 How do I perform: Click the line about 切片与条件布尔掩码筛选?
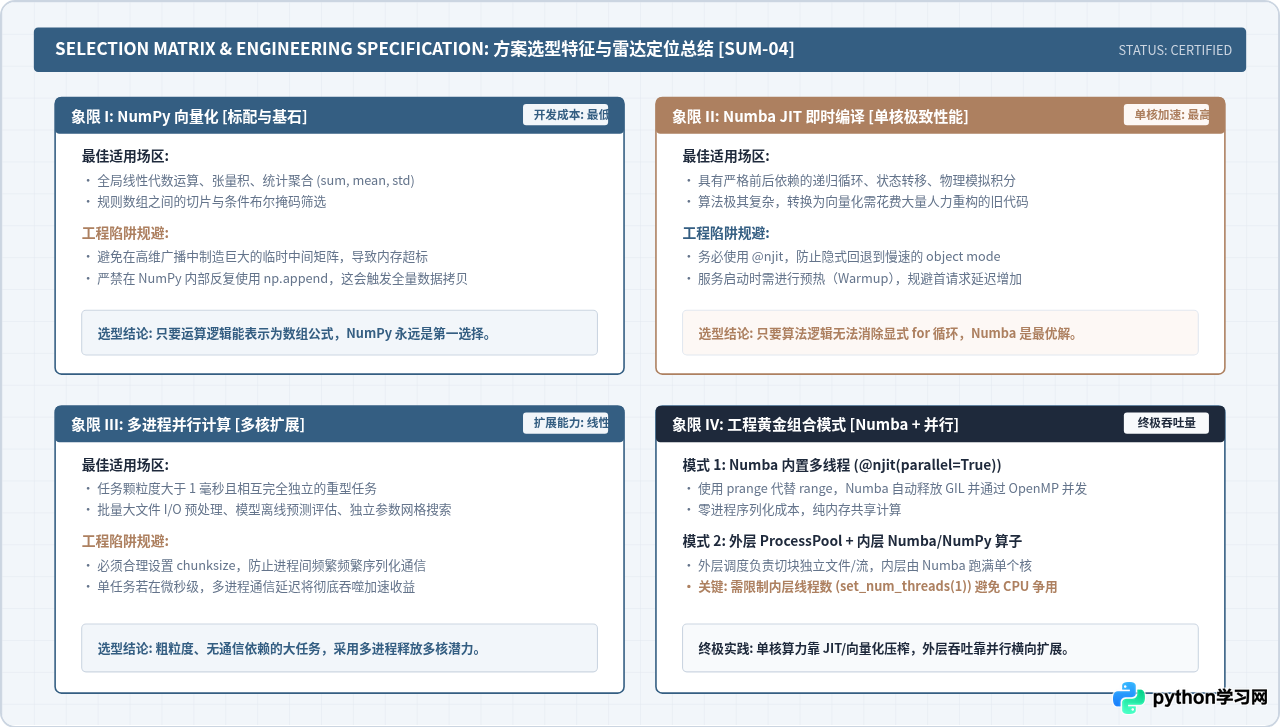point(205,202)
